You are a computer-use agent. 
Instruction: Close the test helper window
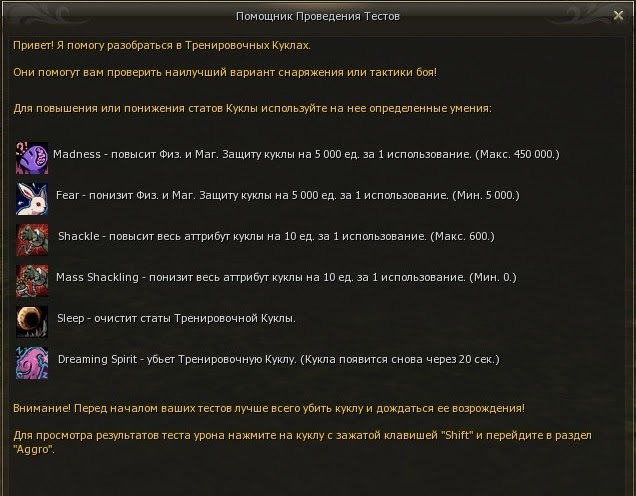point(618,16)
